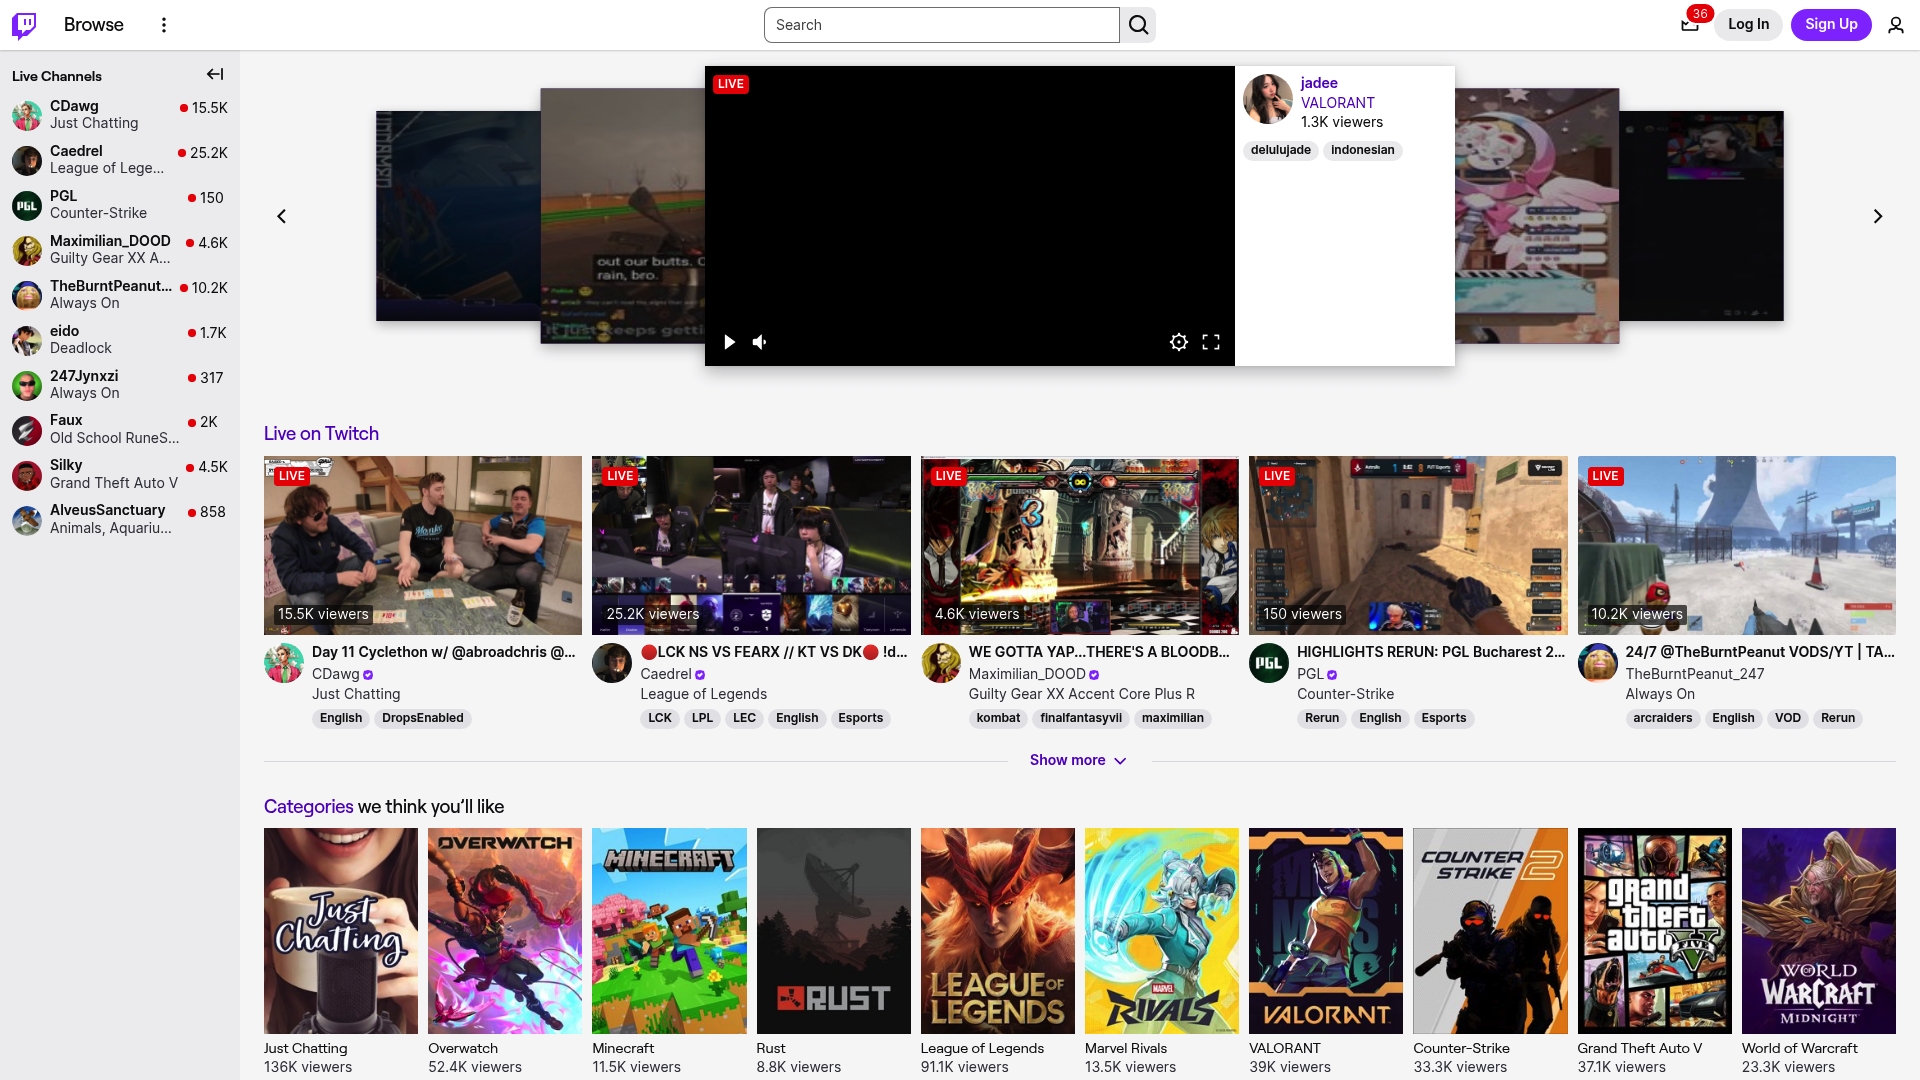
Task: Click the Log In button
Action: tap(1748, 25)
